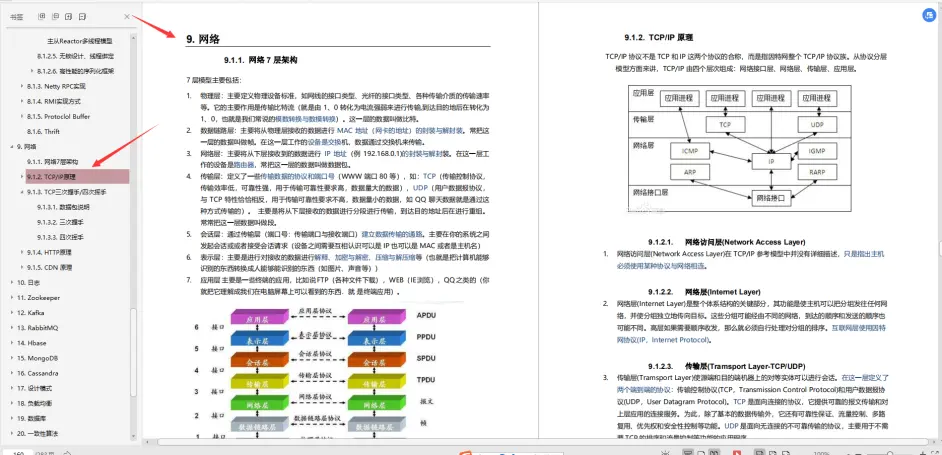
Task: Click the ICMP box in the diagram
Action: (690, 151)
